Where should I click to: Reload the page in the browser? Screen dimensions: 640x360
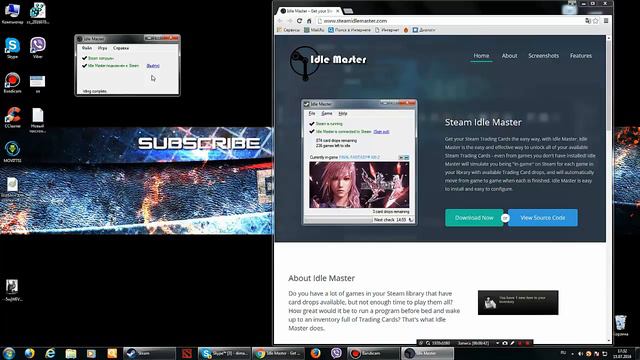tap(300, 21)
